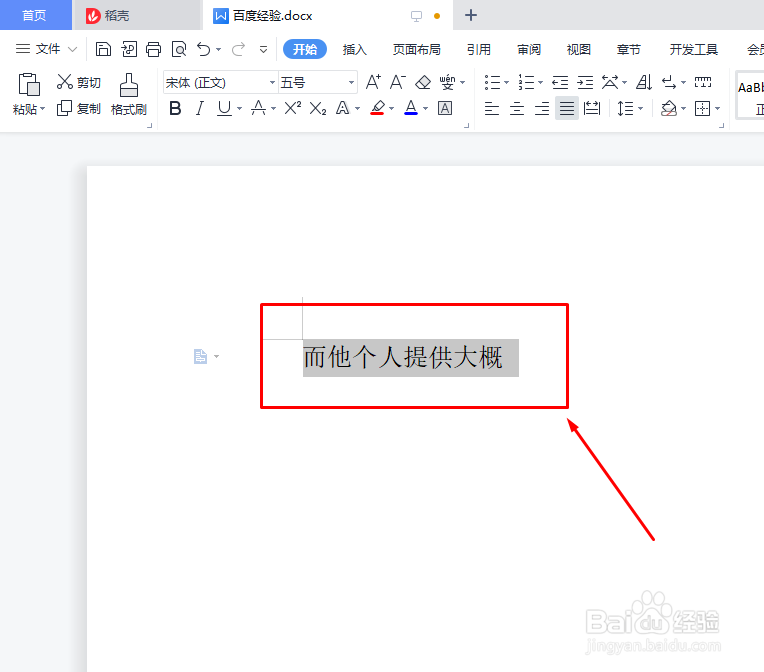Click the text tool phonetic guide icon
The height and width of the screenshot is (672, 764).
pyautogui.click(x=447, y=82)
